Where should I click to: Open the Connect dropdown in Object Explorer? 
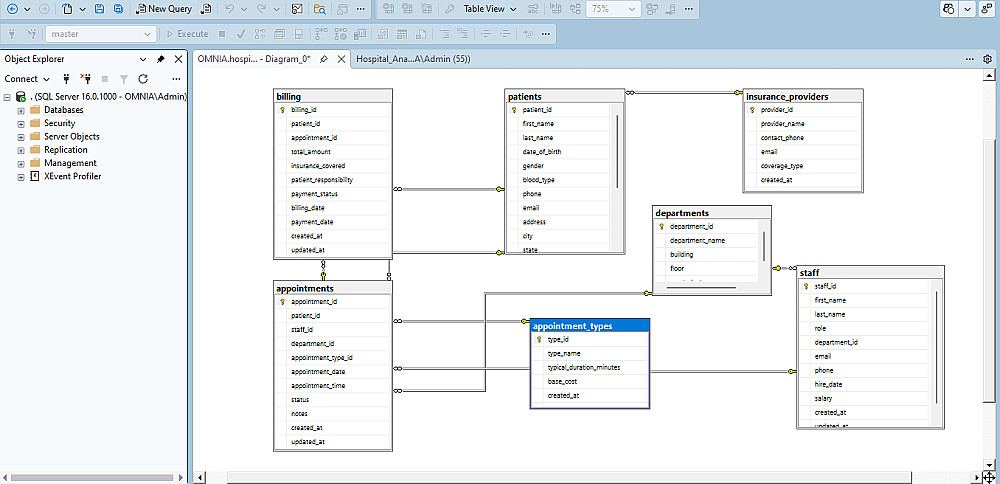click(x=27, y=79)
